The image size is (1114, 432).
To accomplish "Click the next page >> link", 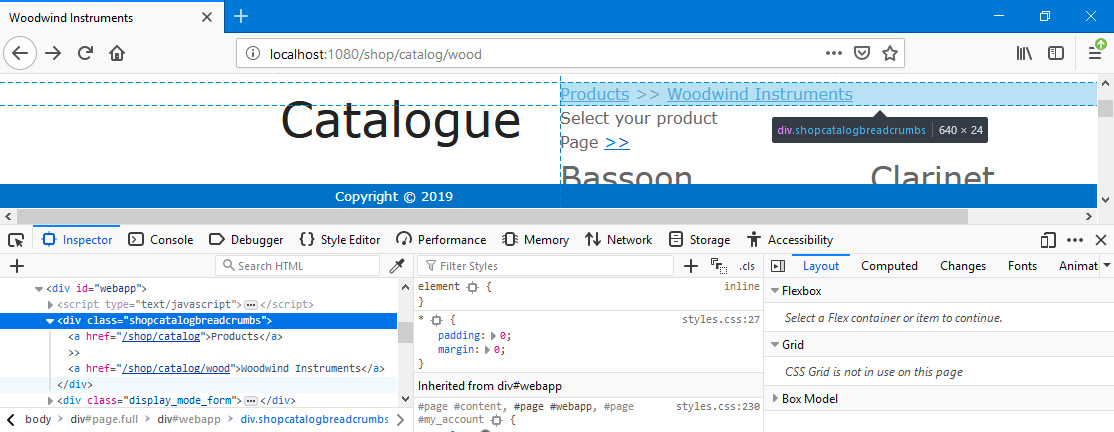I will [617, 142].
